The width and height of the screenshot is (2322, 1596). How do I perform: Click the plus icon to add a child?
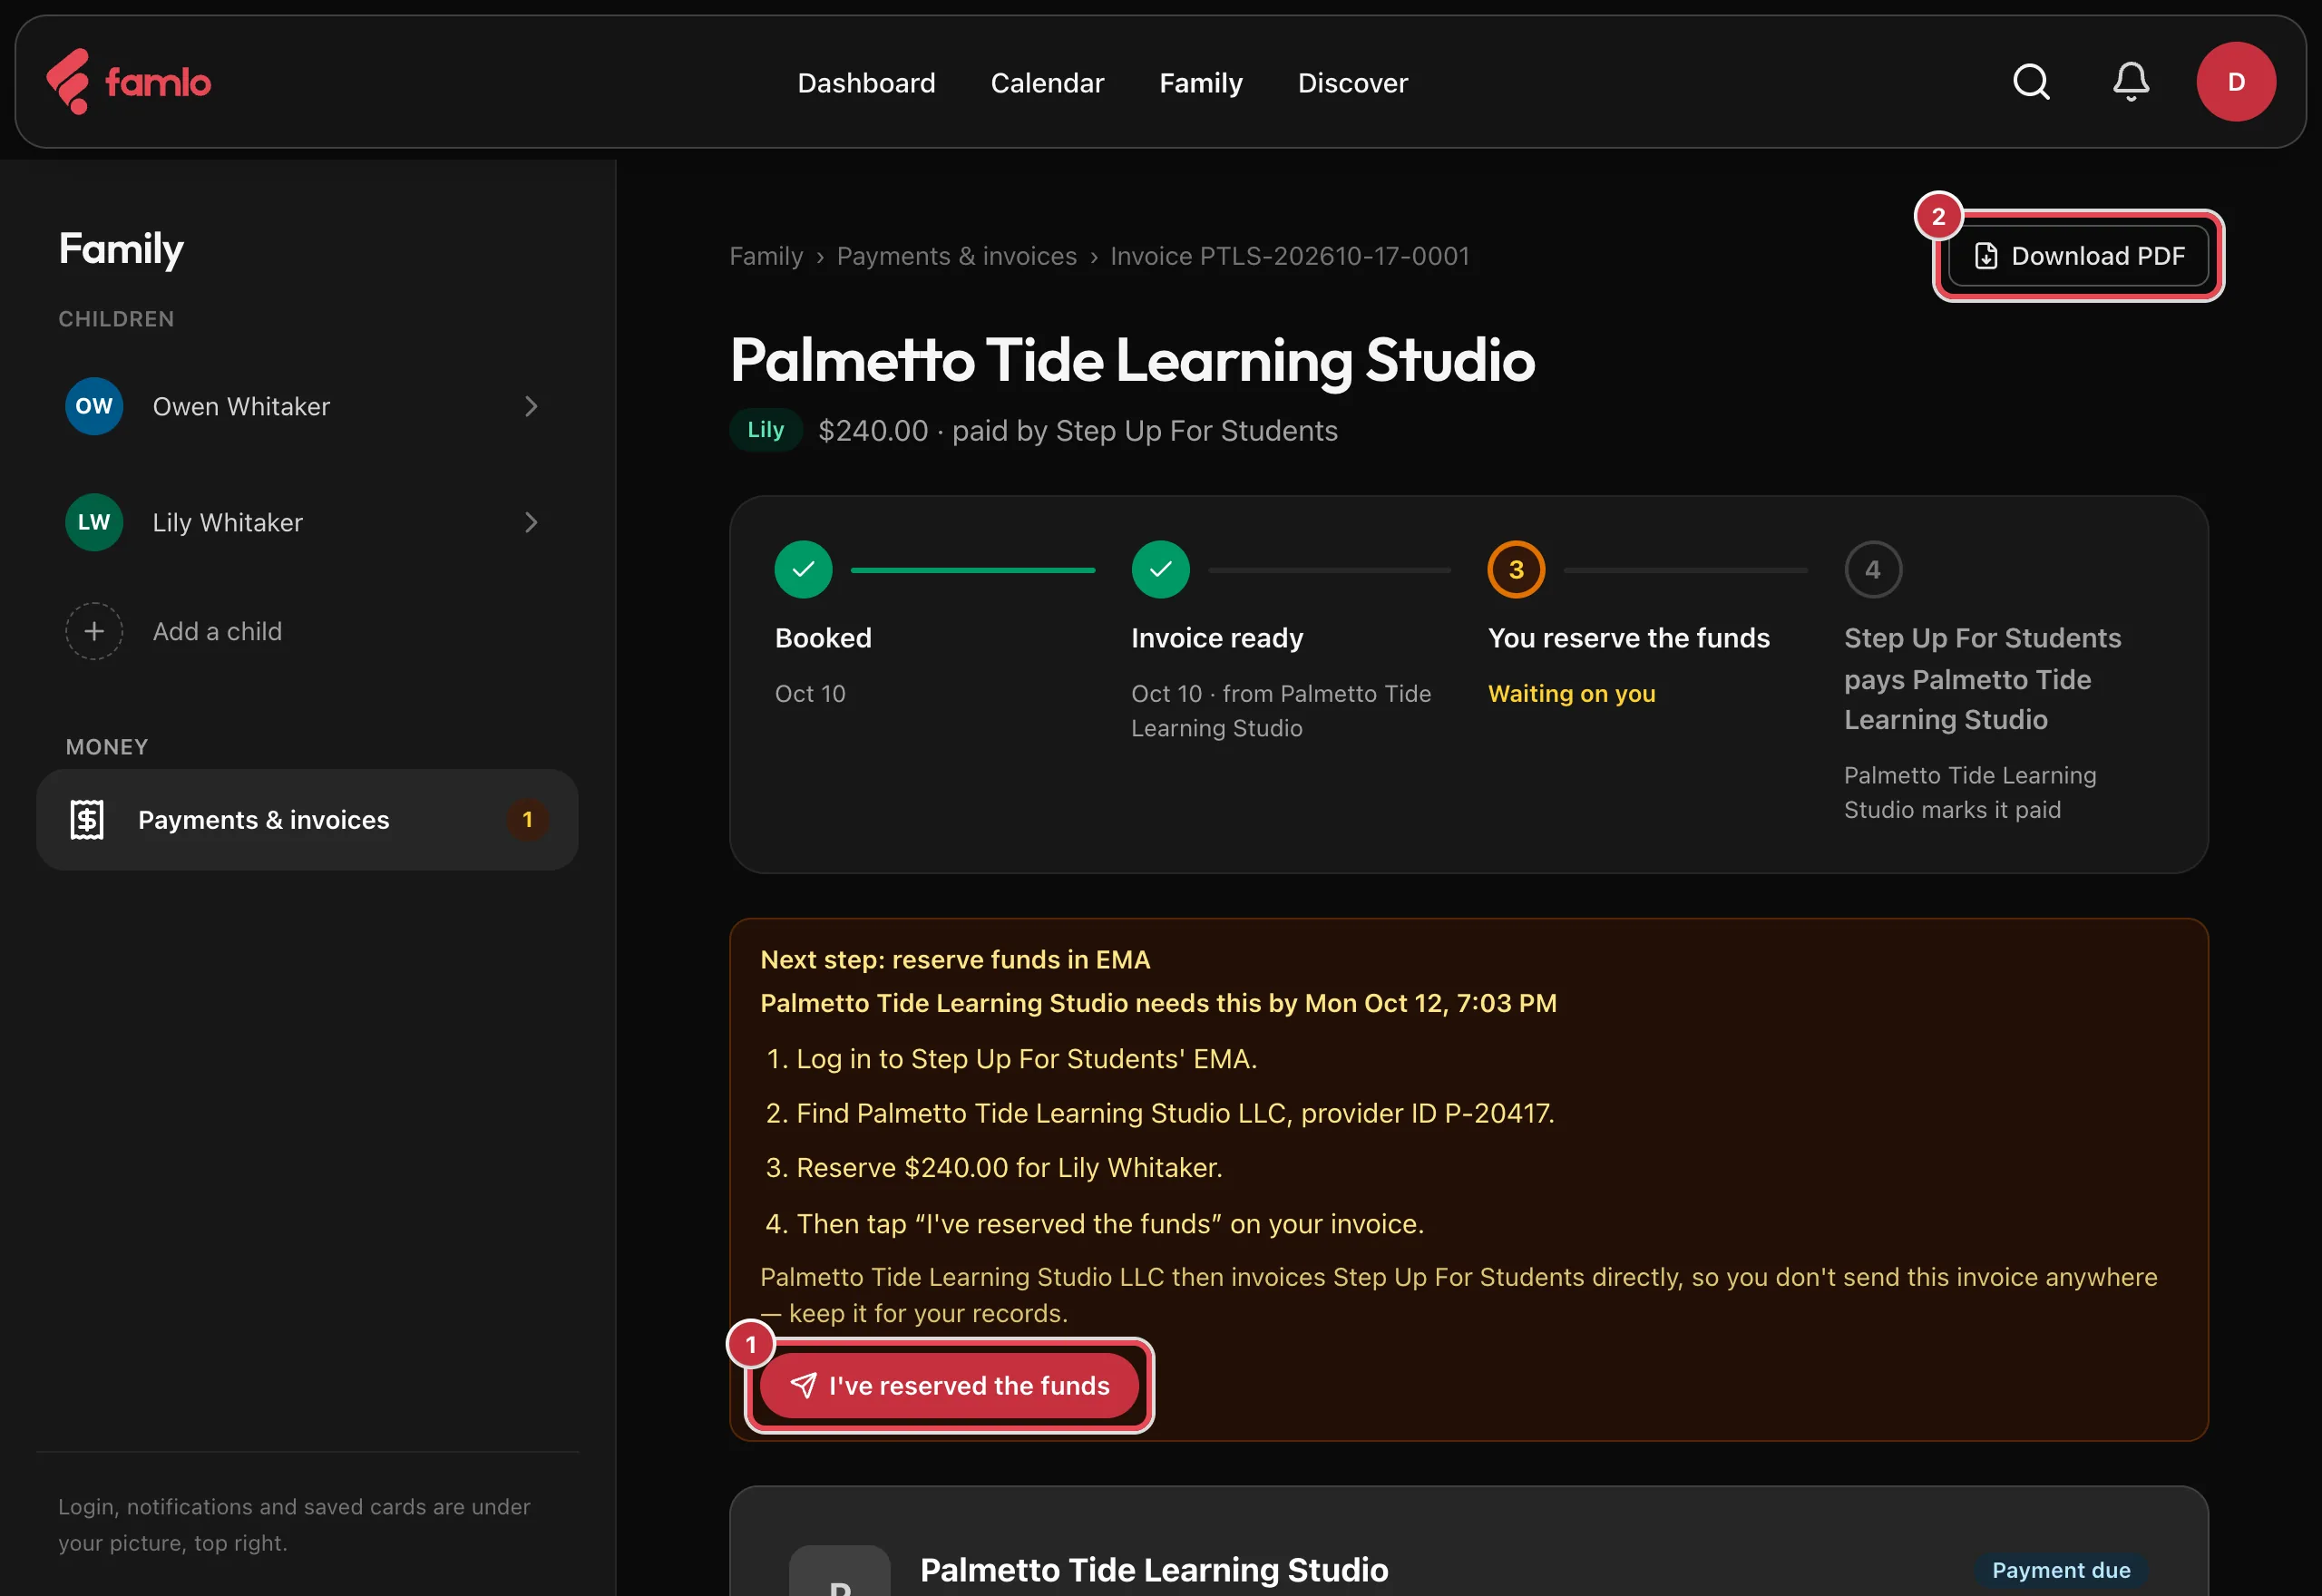coord(94,631)
